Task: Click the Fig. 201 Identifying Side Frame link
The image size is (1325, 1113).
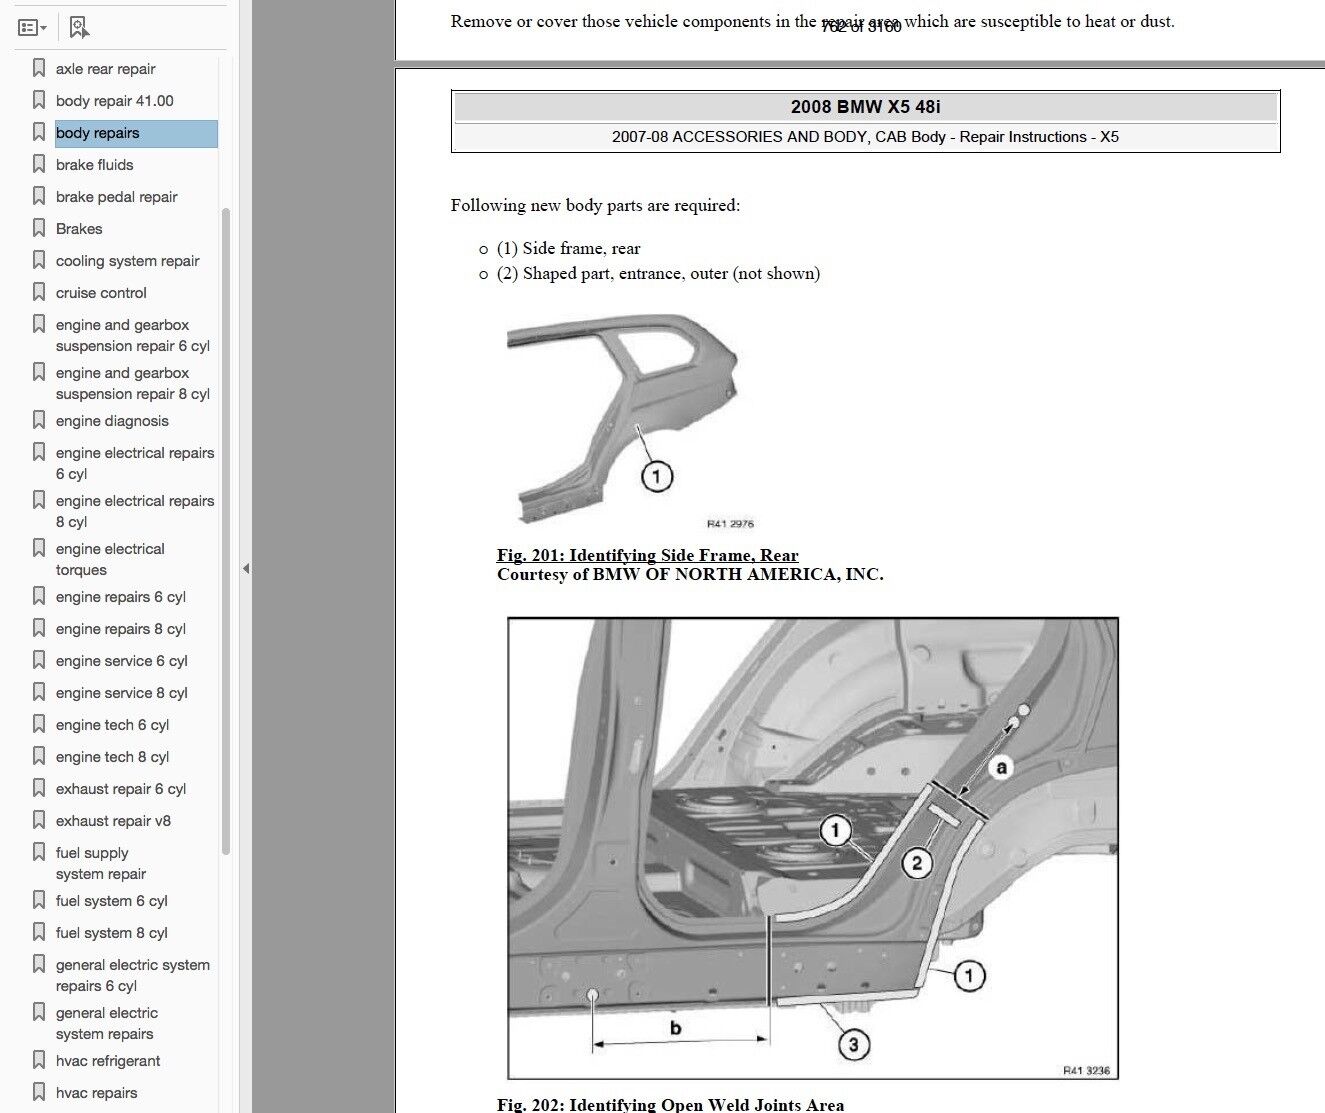Action: click(x=647, y=555)
